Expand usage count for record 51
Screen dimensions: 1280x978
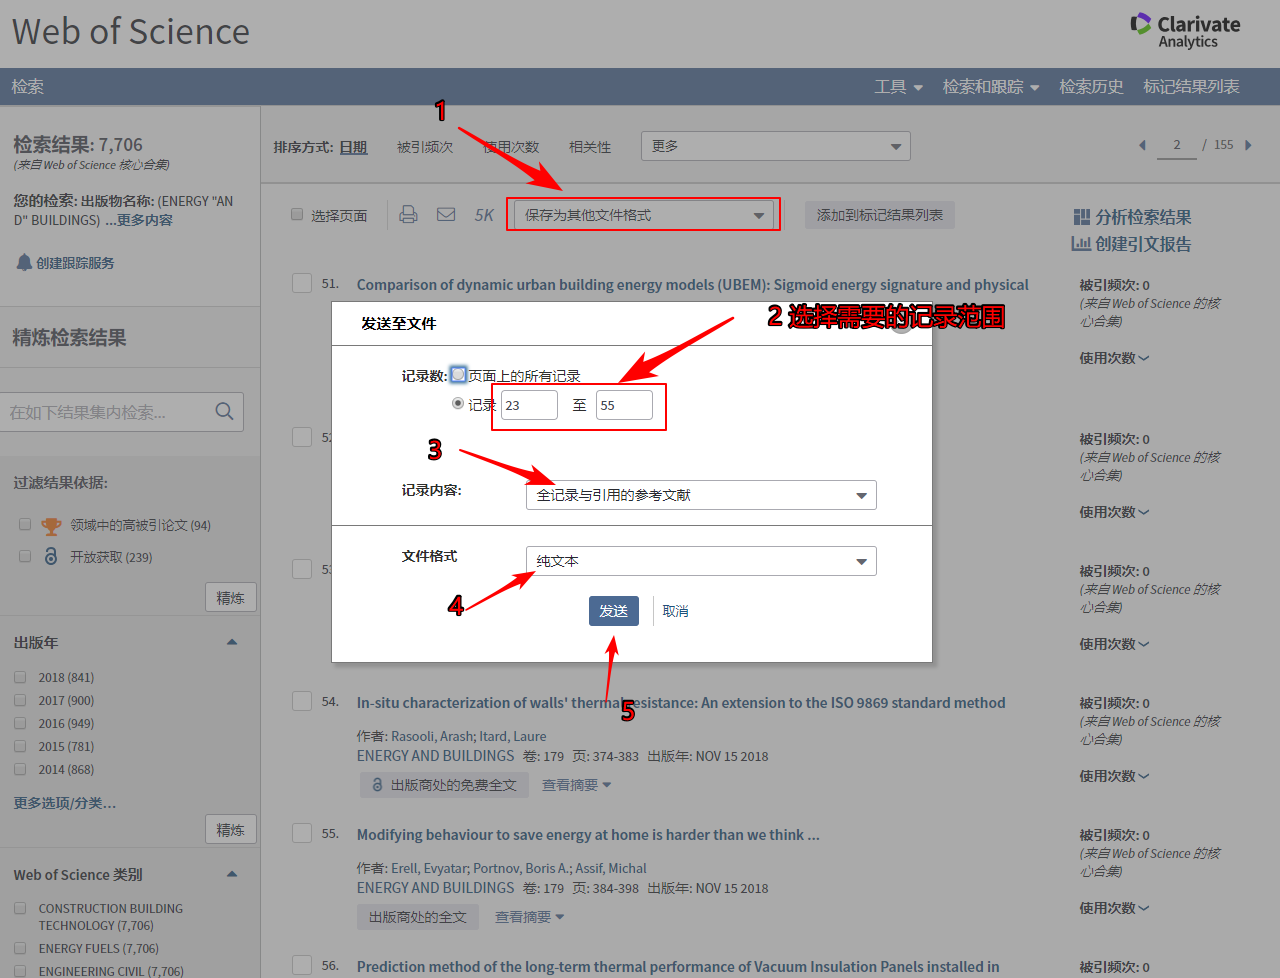(x=1114, y=358)
